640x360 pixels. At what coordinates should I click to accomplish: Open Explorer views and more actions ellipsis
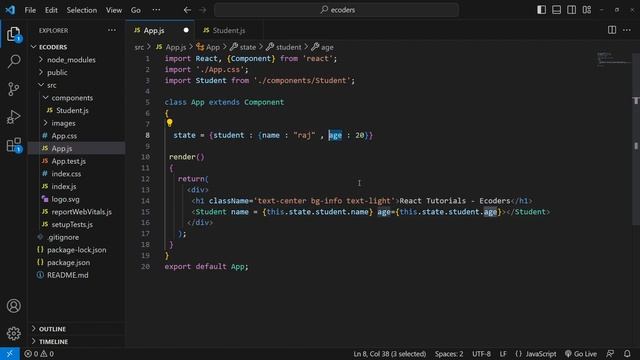point(112,30)
